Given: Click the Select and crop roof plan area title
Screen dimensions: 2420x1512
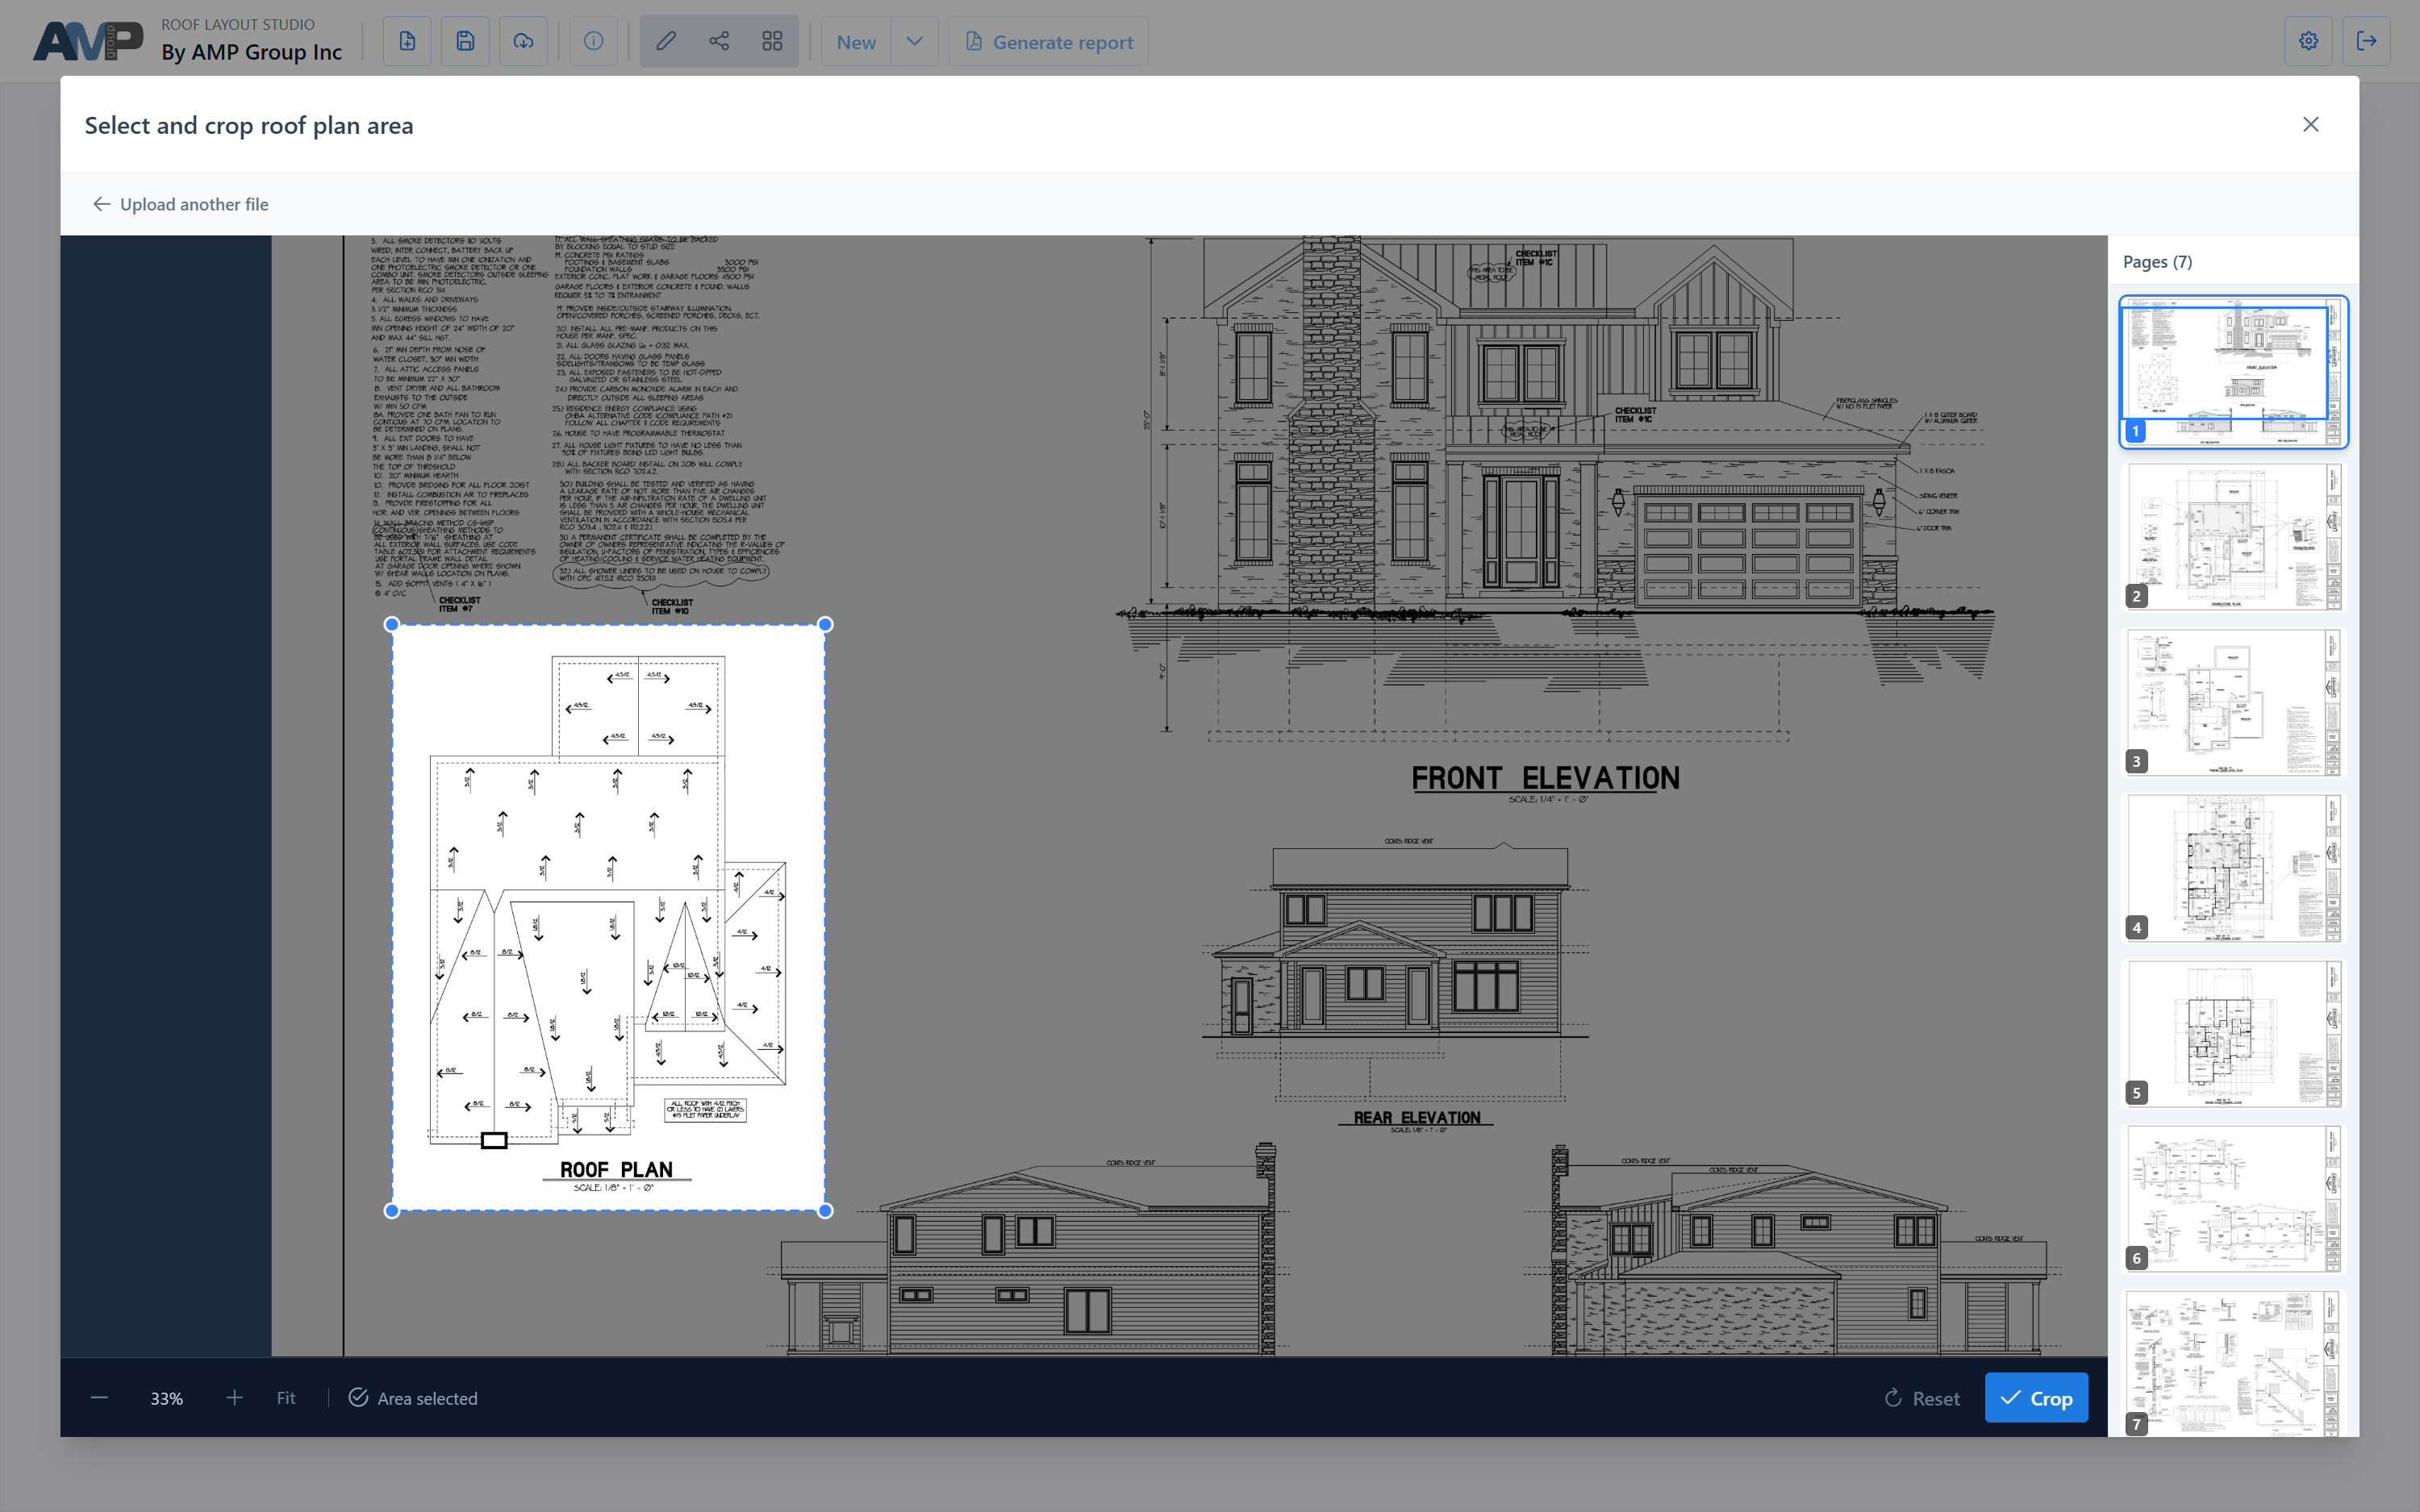Looking at the screenshot, I should [249, 125].
